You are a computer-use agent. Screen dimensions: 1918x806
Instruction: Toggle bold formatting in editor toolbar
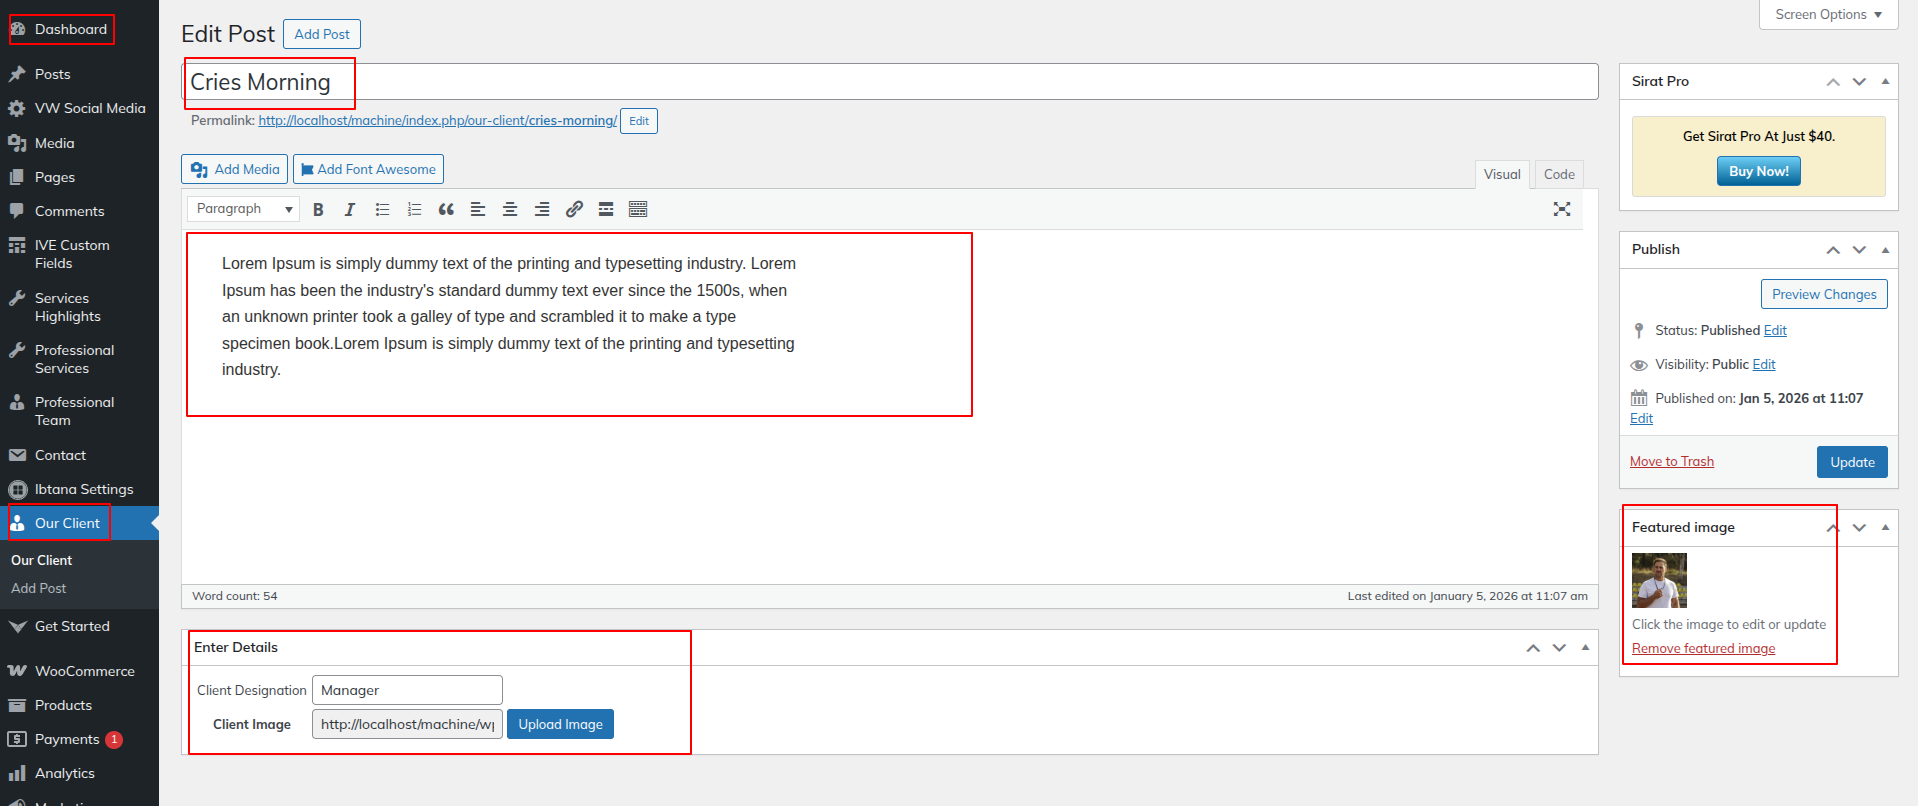[x=318, y=210]
